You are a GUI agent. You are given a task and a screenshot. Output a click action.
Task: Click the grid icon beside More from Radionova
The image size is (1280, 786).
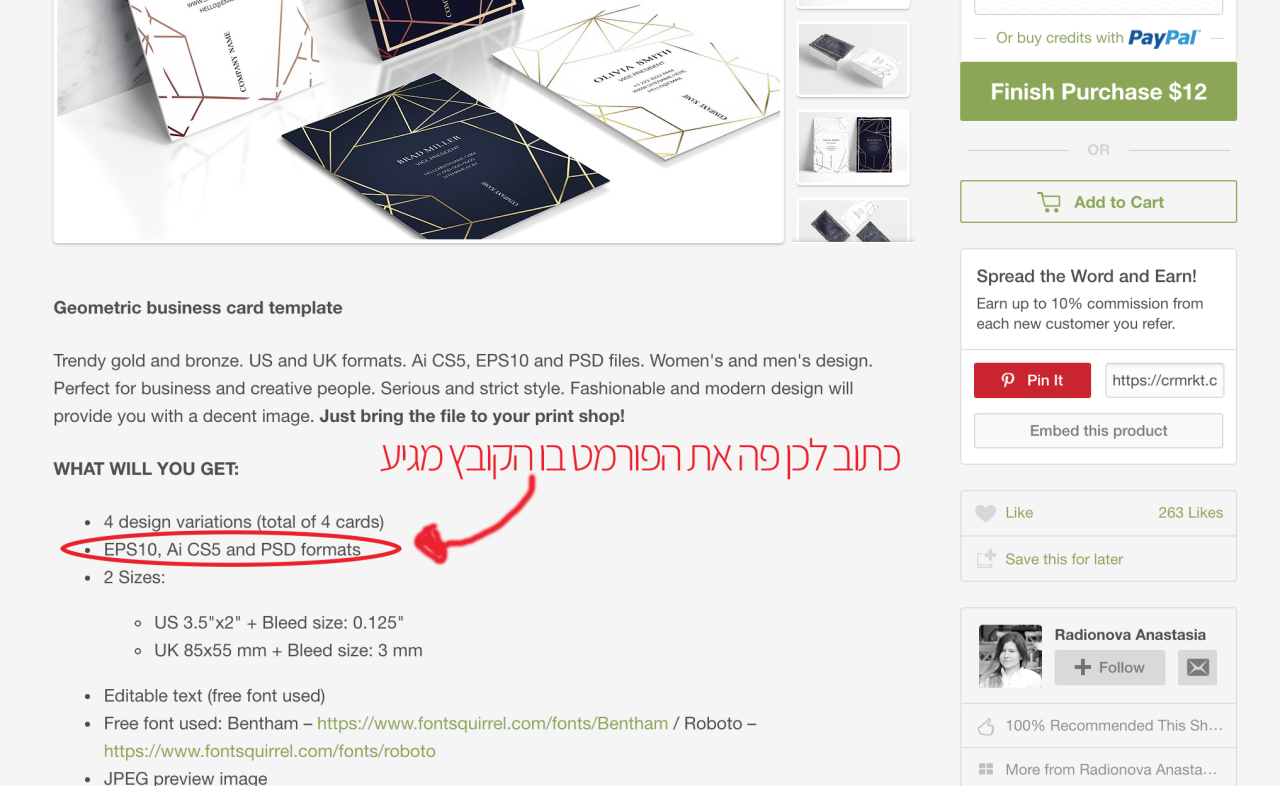pos(986,769)
